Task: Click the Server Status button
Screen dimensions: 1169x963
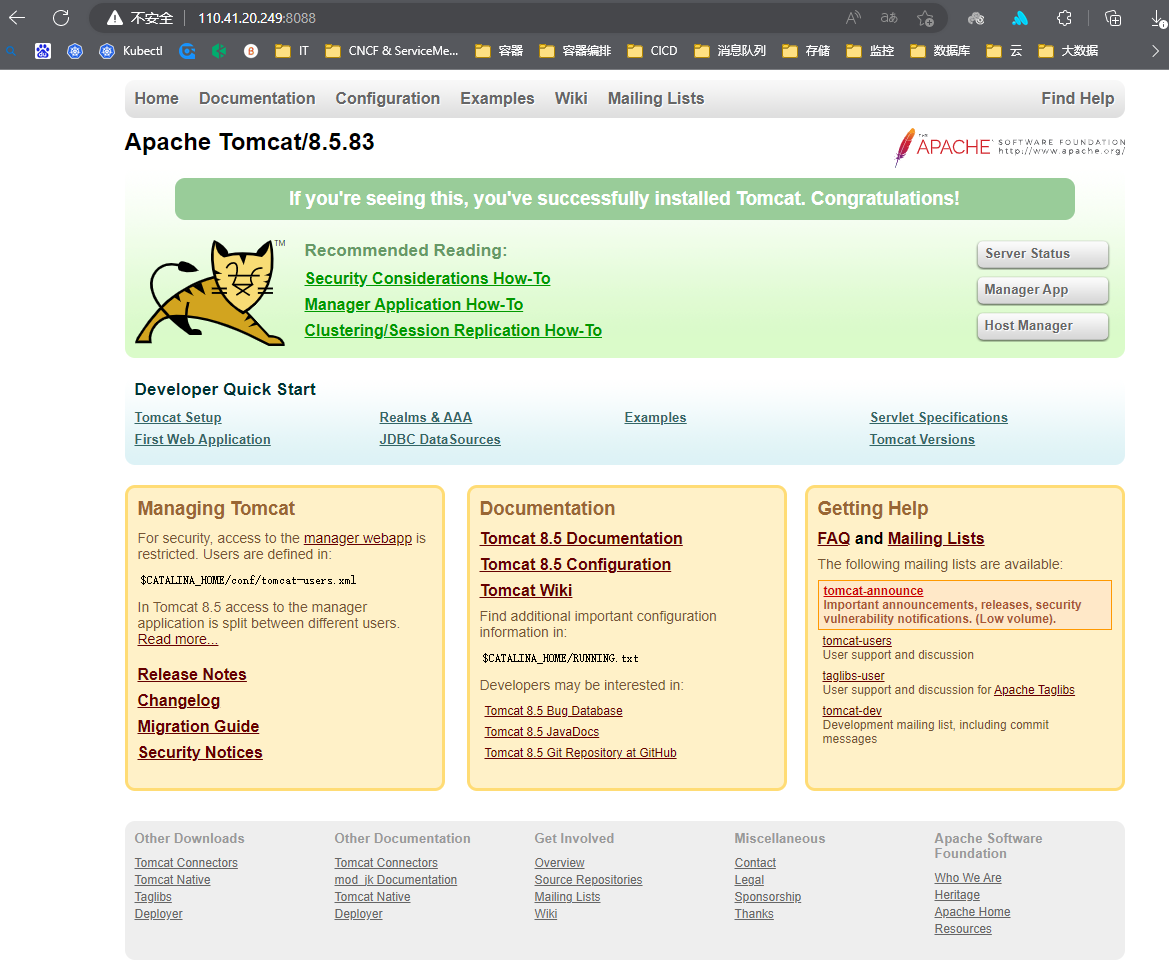Action: point(1042,253)
